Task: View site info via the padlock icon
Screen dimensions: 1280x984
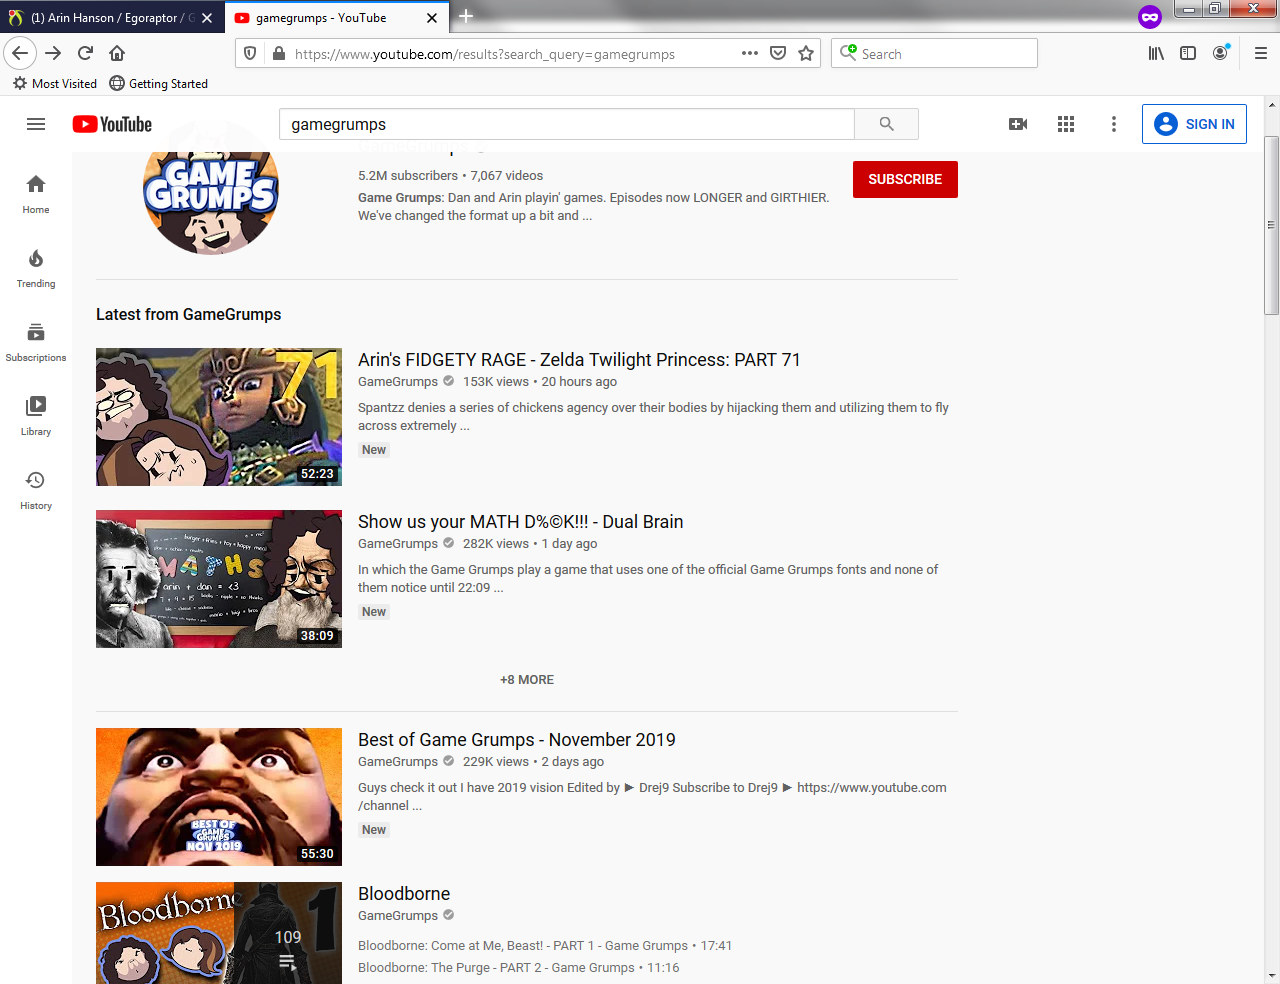Action: pos(278,54)
